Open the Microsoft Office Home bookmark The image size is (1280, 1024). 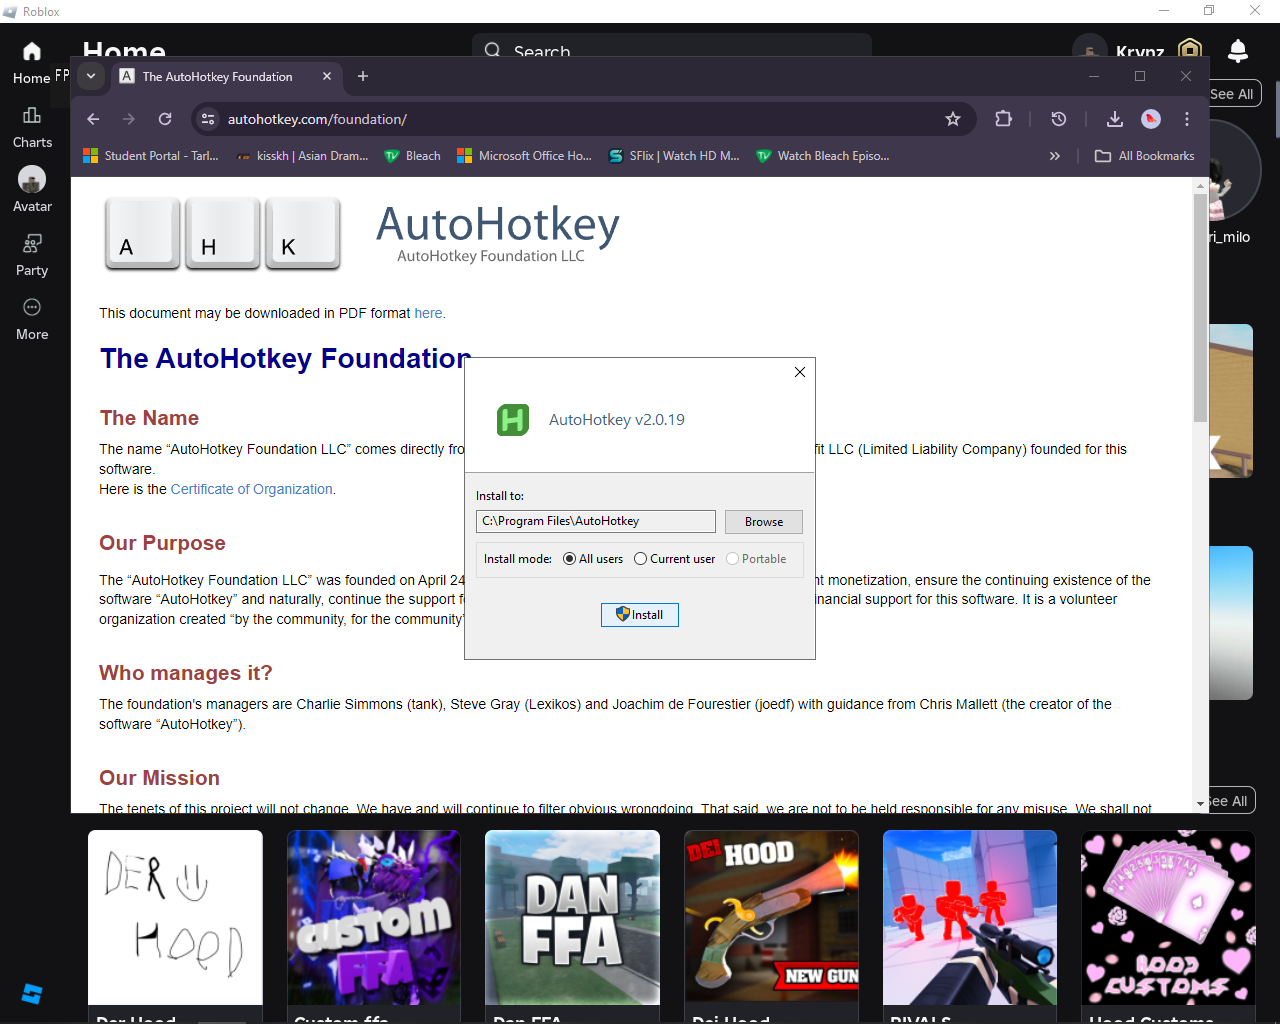coord(524,156)
